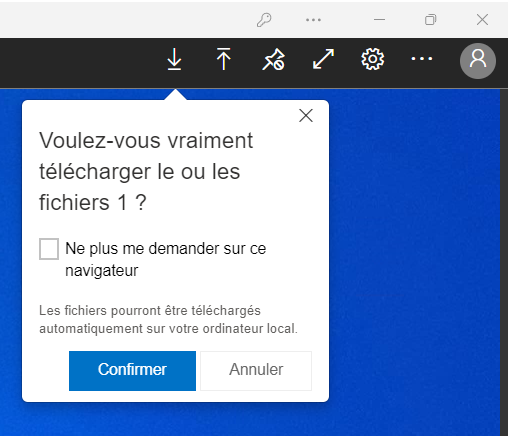The width and height of the screenshot is (509, 436).
Task: Cancel the download with Annuler
Action: click(x=256, y=371)
